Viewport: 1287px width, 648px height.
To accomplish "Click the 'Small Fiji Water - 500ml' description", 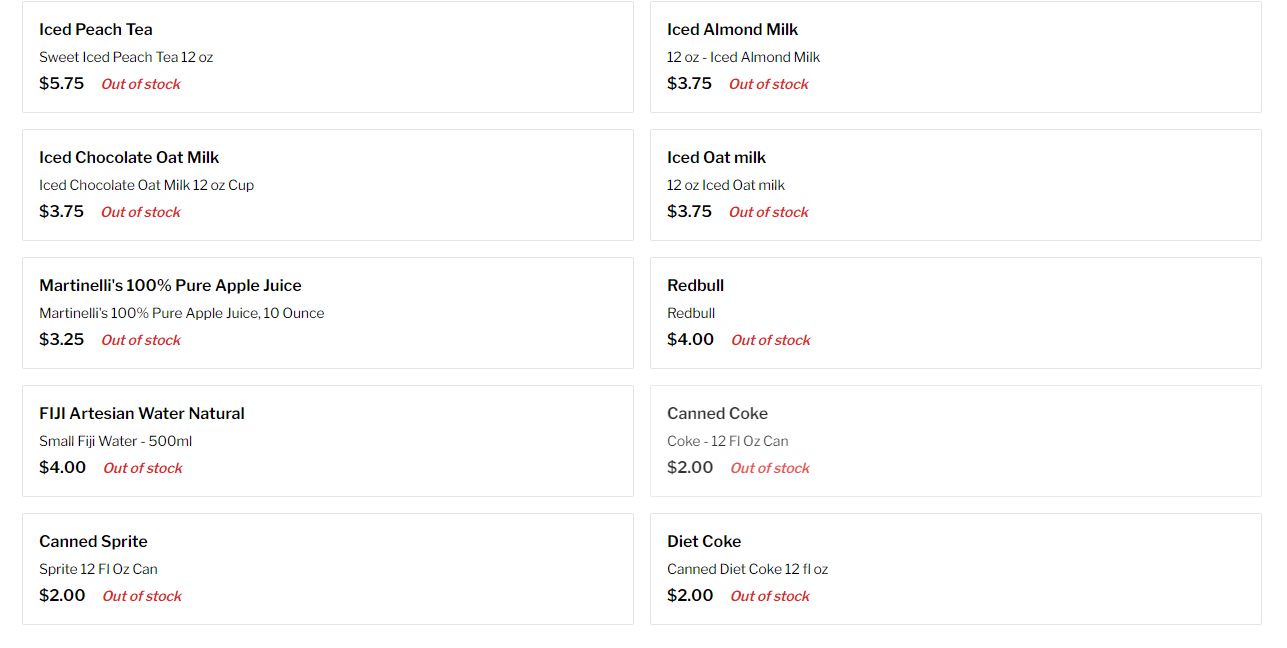I will [115, 441].
